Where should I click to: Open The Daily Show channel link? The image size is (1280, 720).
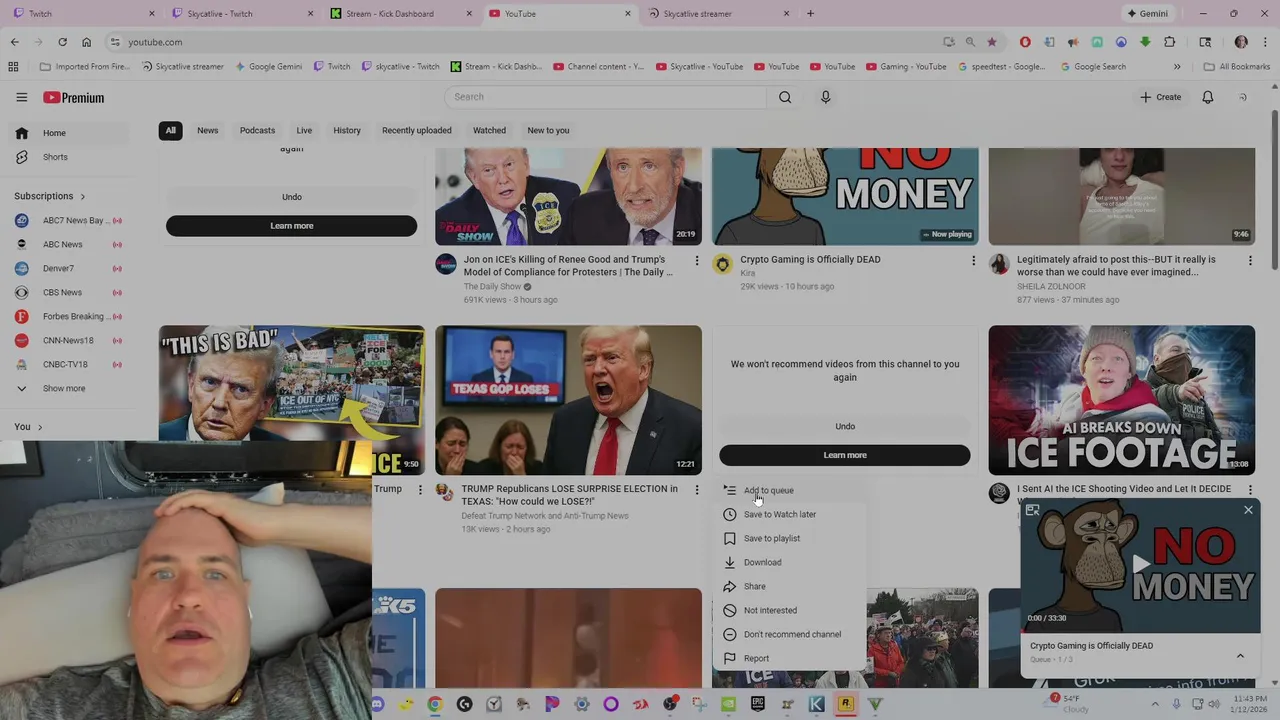(491, 286)
